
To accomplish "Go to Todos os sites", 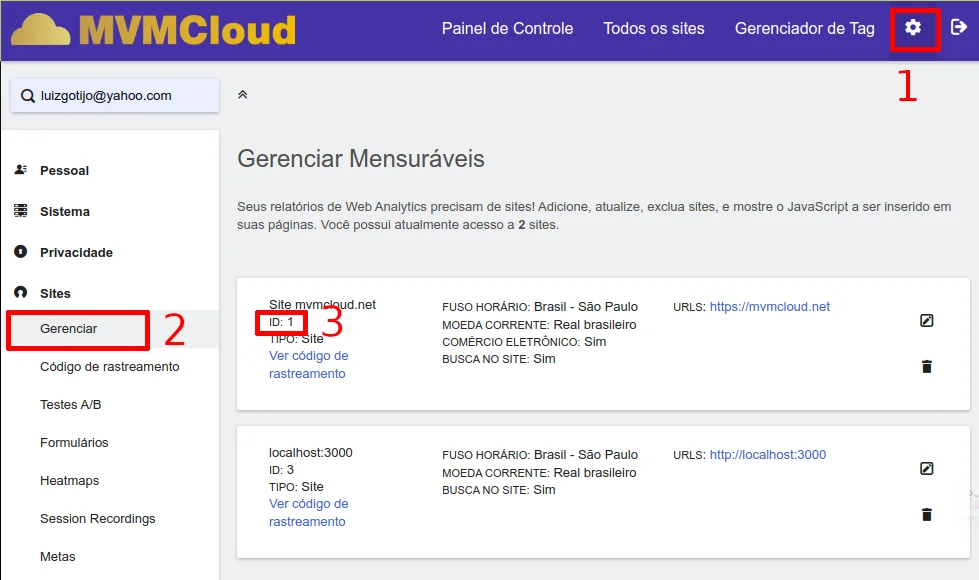I will (654, 28).
